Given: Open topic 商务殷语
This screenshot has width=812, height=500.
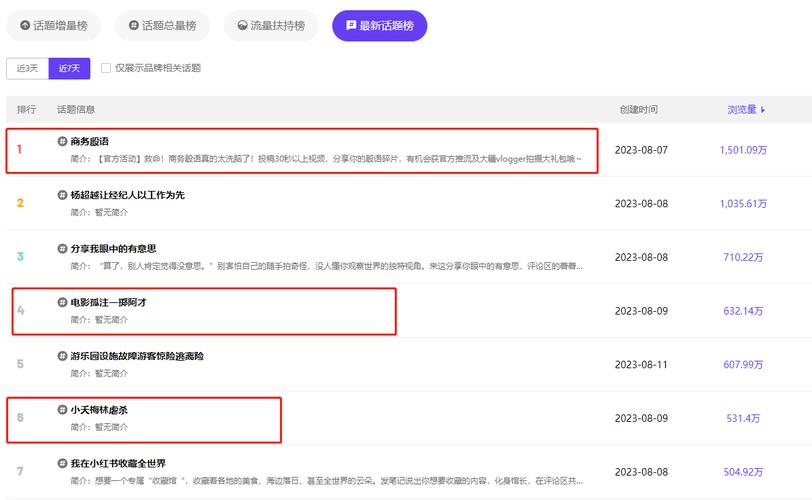Looking at the screenshot, I should click(x=90, y=141).
